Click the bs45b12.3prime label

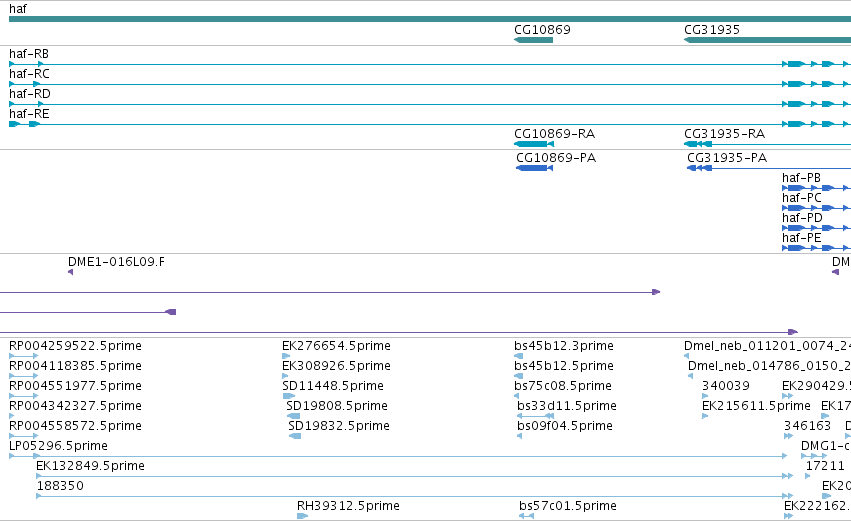click(564, 346)
